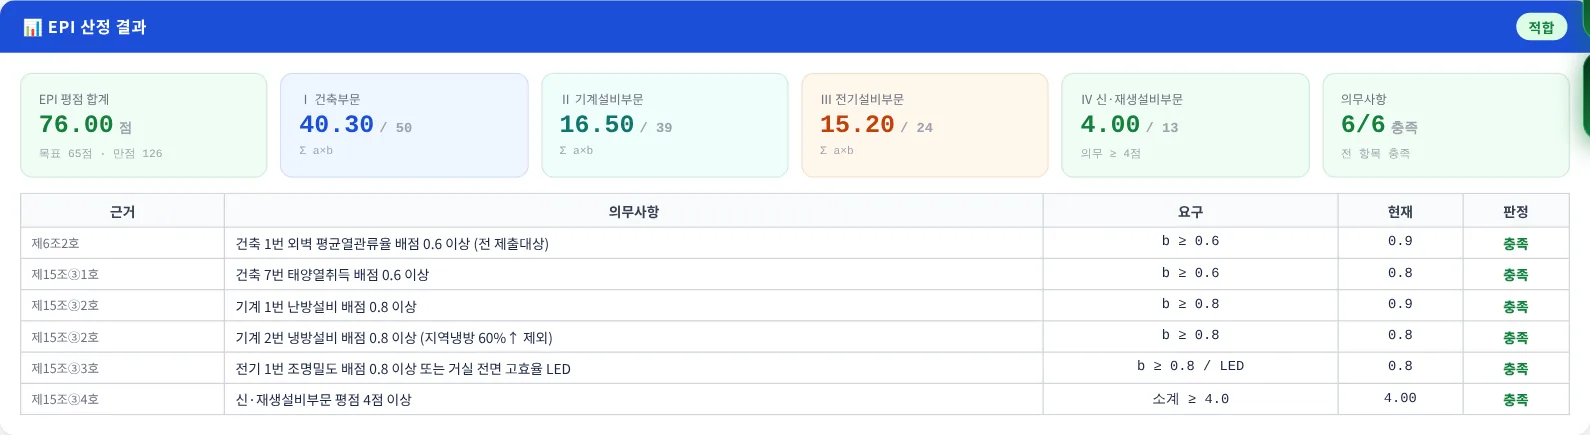Screen dimensions: 1590x435
Task: Click the 적합 status badge in the header
Action: 1541,27
